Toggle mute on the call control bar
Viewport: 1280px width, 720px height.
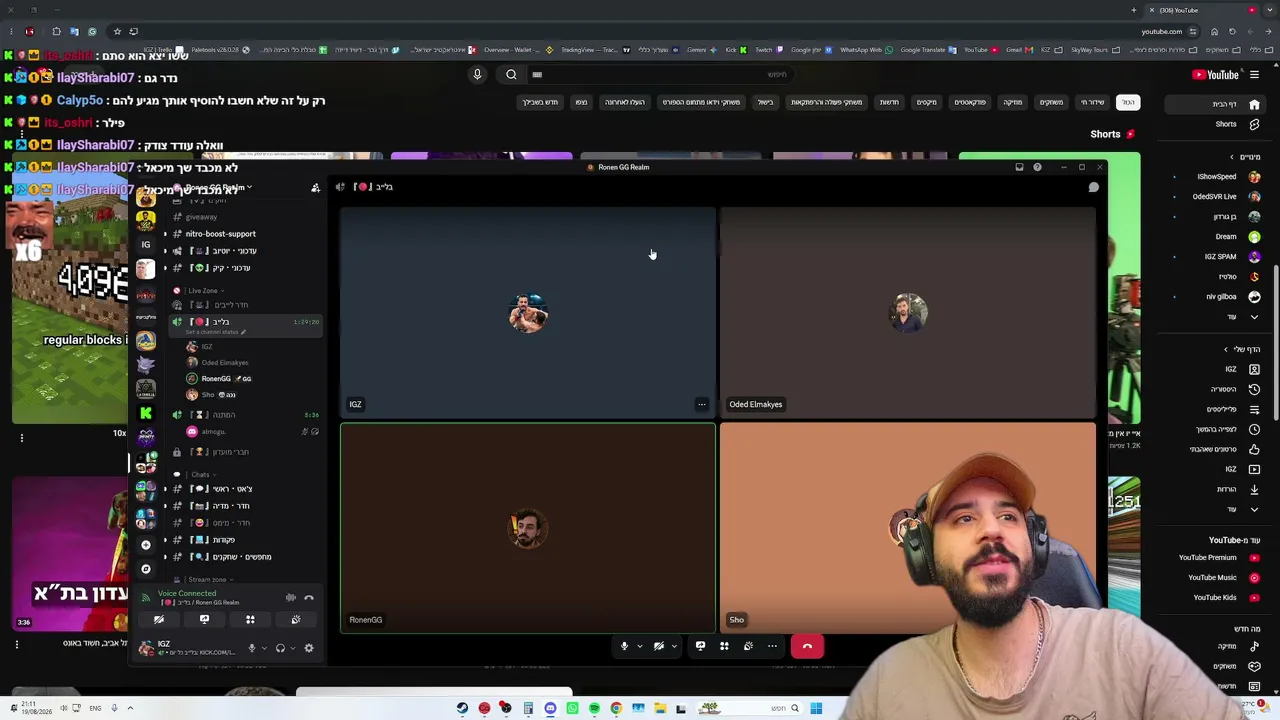click(x=624, y=647)
